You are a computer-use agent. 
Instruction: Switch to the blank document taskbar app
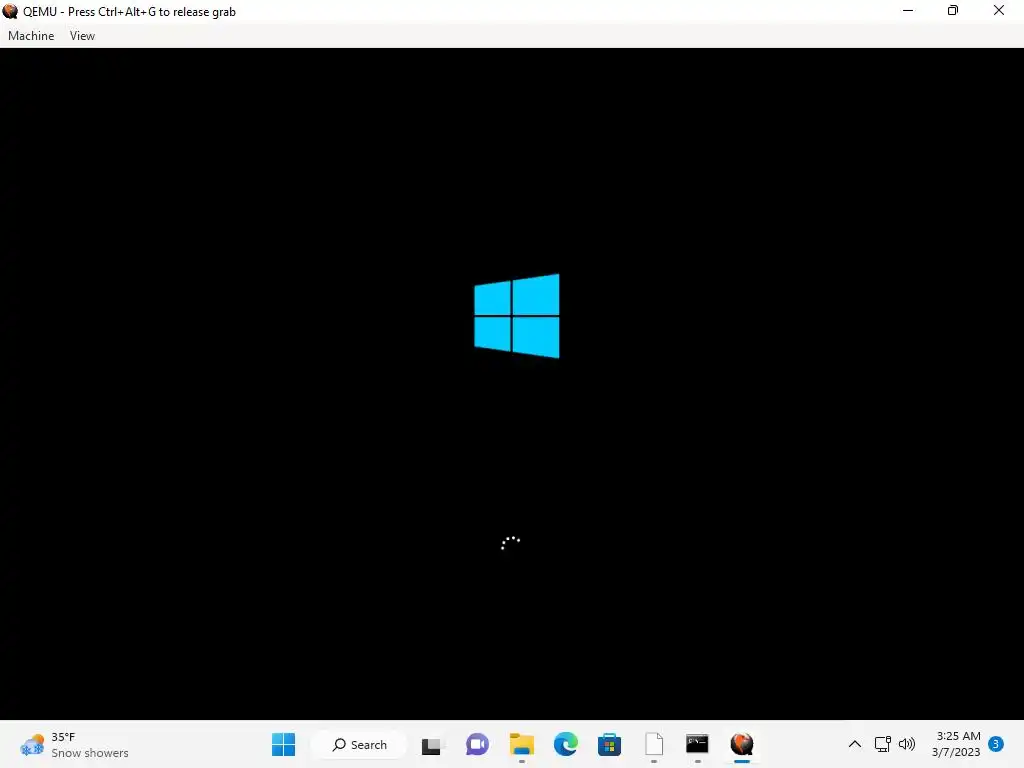click(654, 744)
